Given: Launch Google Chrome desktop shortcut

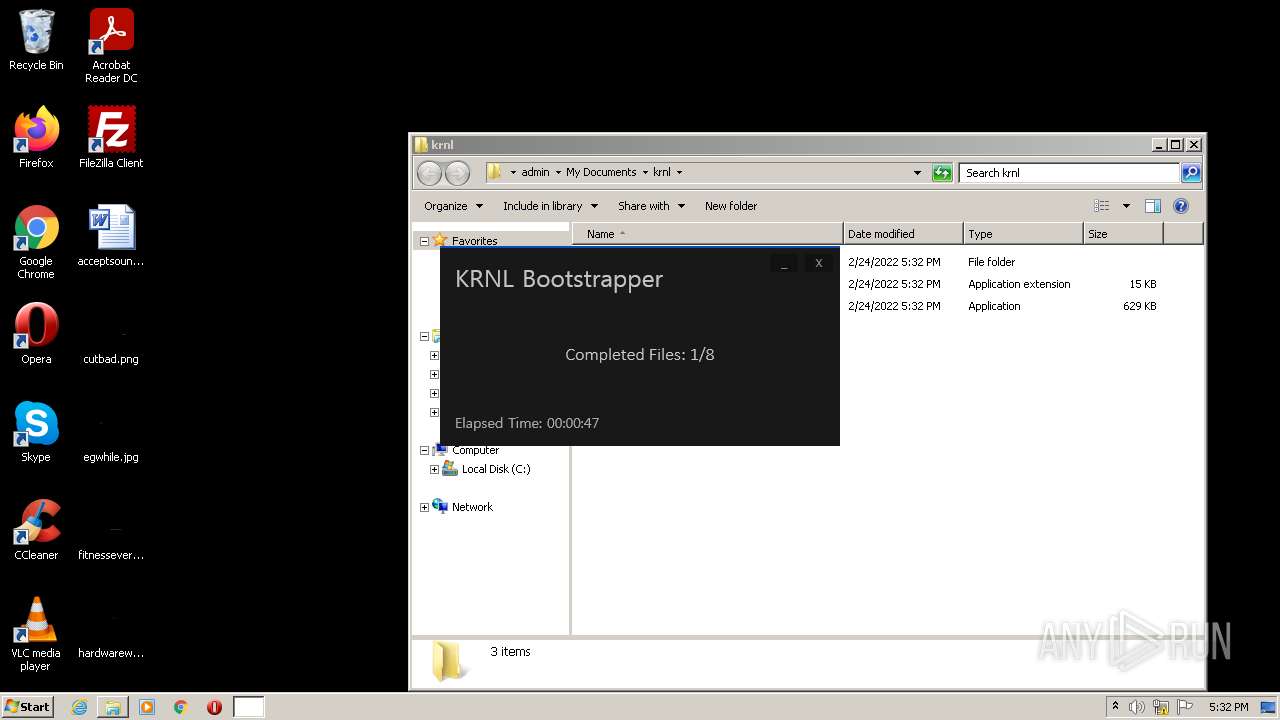Looking at the screenshot, I should [36, 242].
